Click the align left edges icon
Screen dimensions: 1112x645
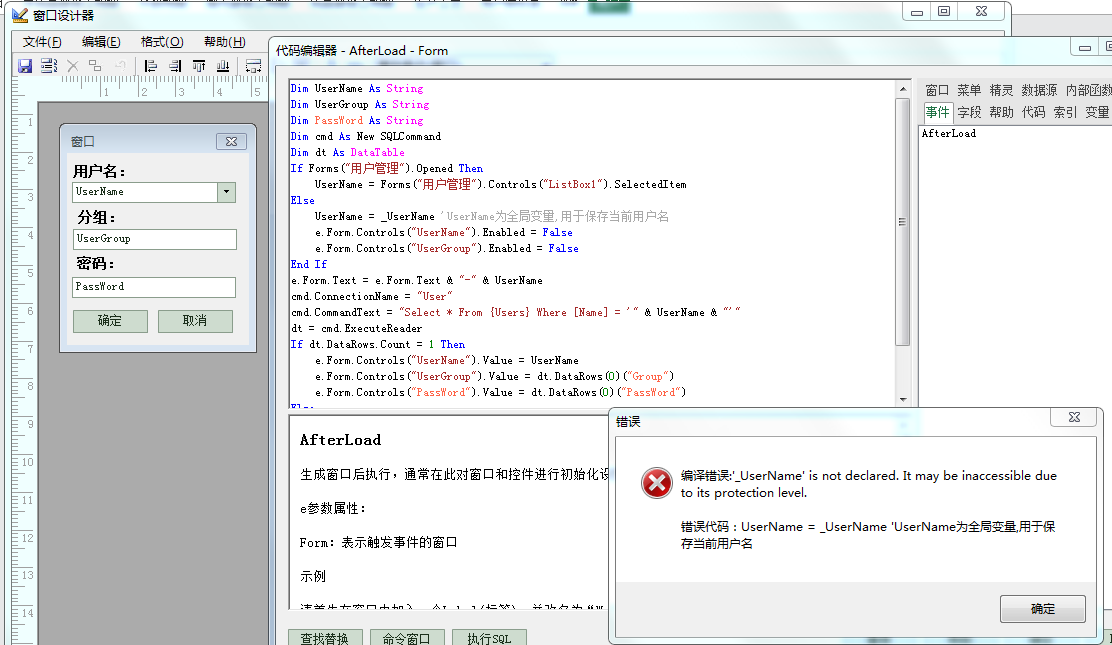pos(151,66)
